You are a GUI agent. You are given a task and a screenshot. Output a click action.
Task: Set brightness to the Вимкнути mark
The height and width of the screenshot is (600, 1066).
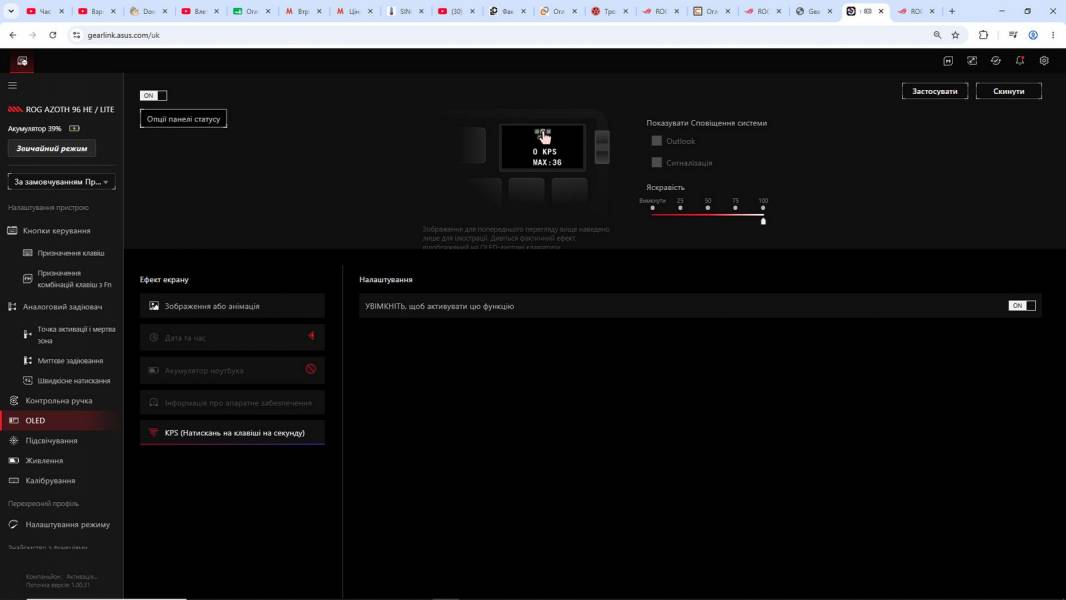(x=653, y=208)
